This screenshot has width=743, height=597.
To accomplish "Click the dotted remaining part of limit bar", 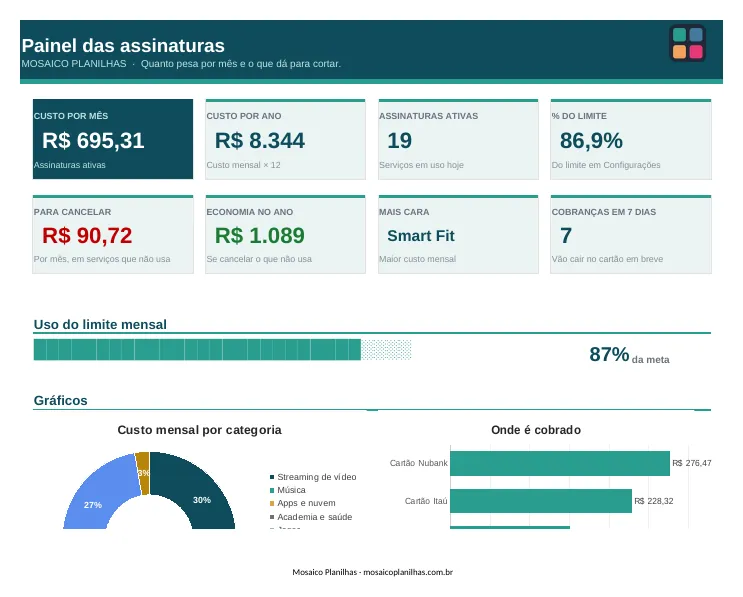I will pos(386,350).
